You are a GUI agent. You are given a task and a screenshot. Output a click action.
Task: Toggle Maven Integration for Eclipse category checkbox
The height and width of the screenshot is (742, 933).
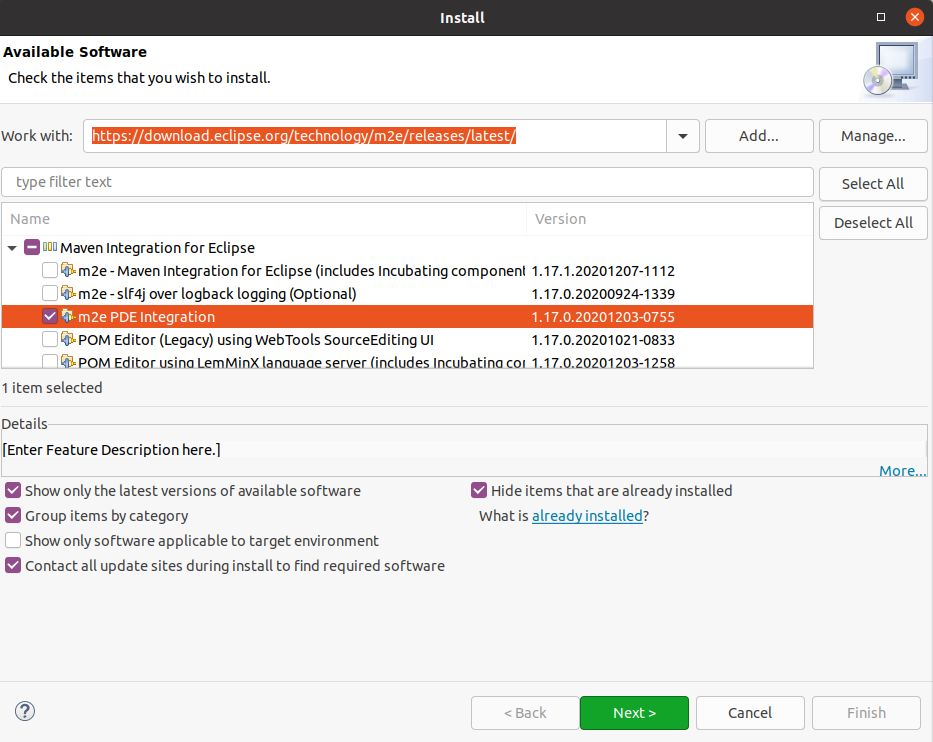[x=32, y=247]
